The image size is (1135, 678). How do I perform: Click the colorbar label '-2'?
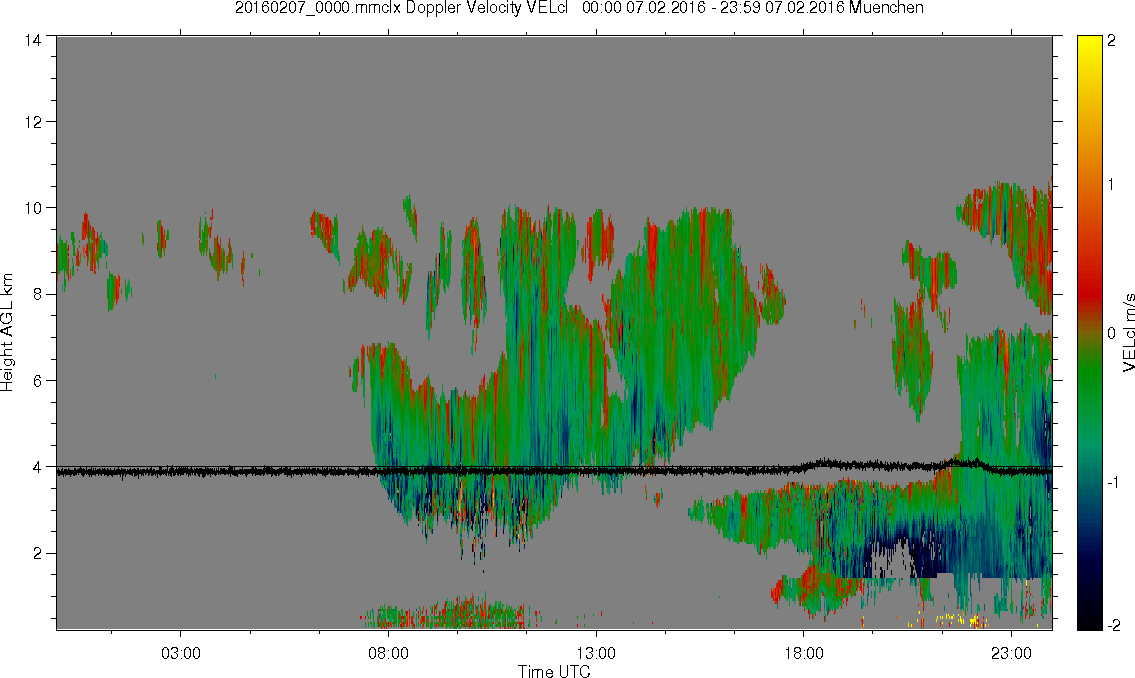[x=1113, y=625]
